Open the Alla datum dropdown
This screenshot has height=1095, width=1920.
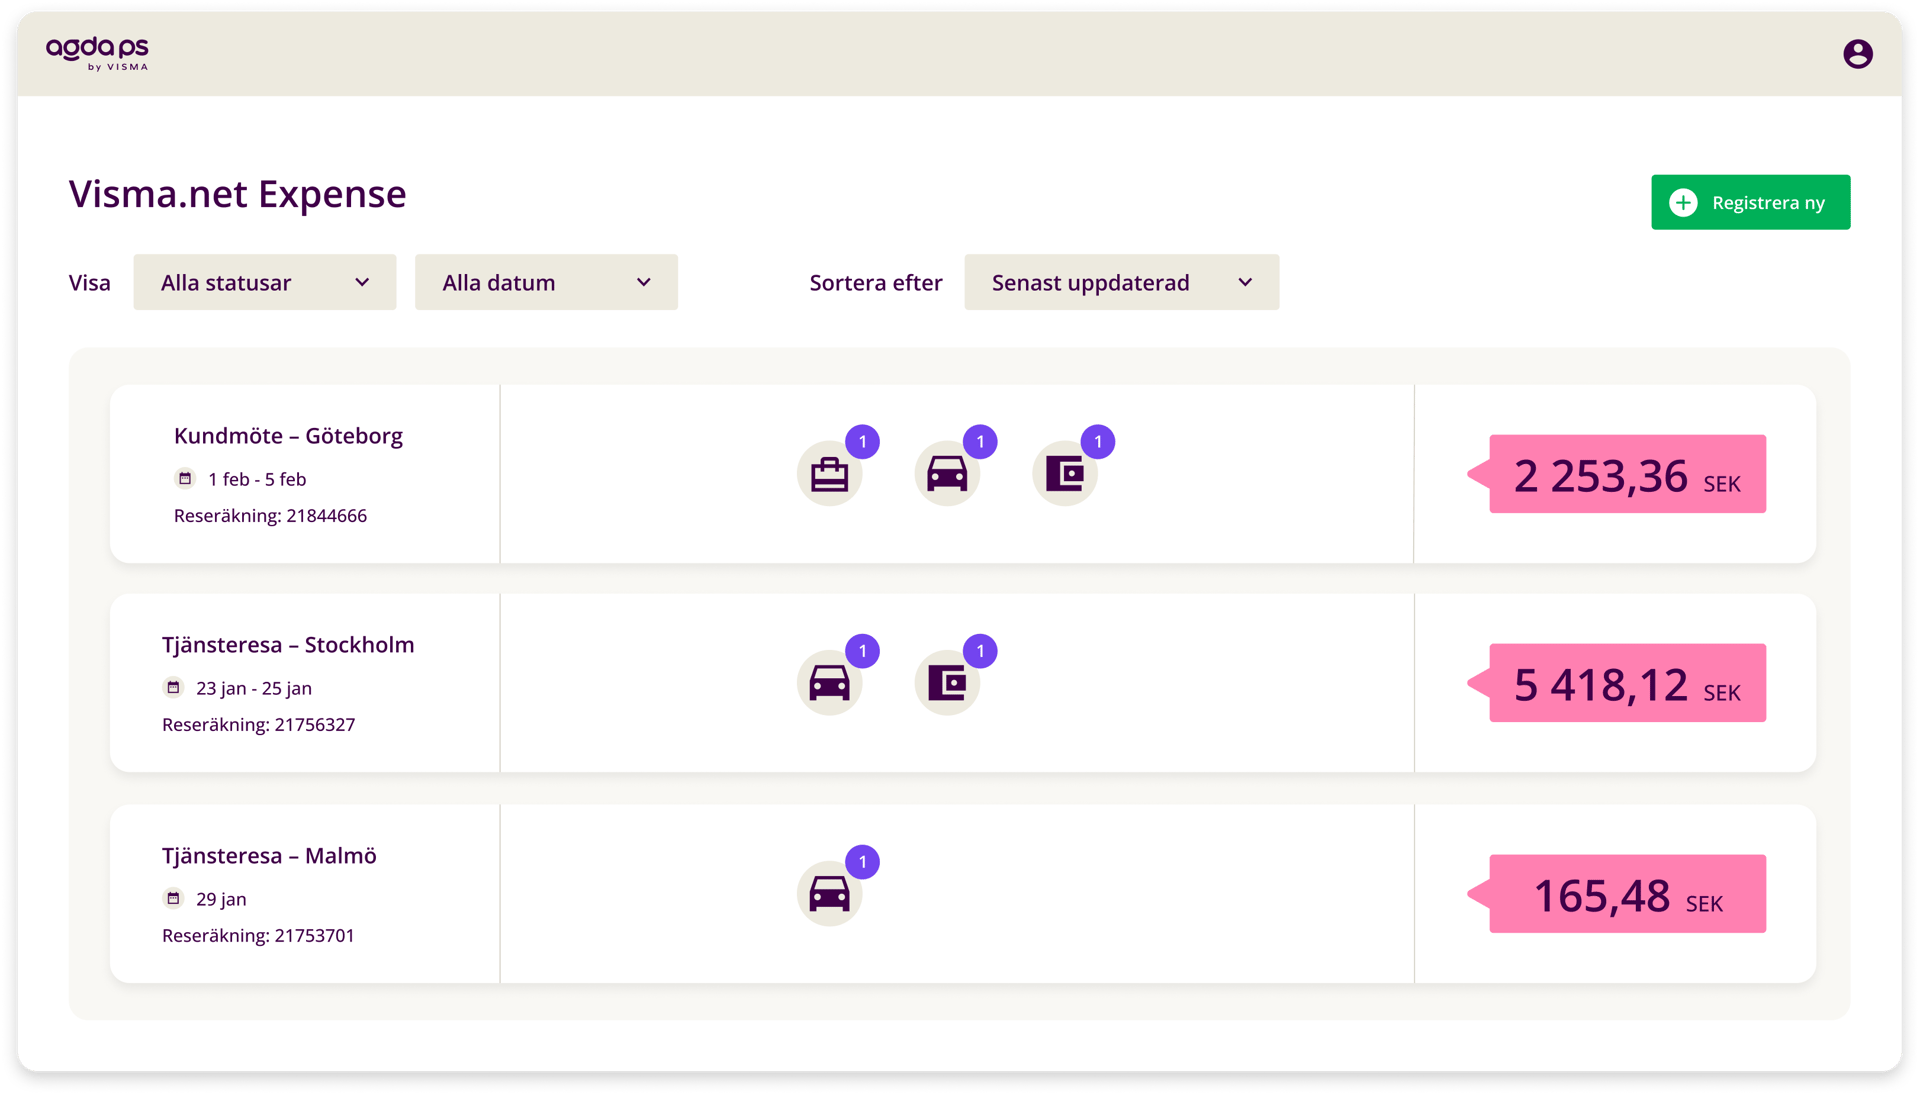point(546,282)
